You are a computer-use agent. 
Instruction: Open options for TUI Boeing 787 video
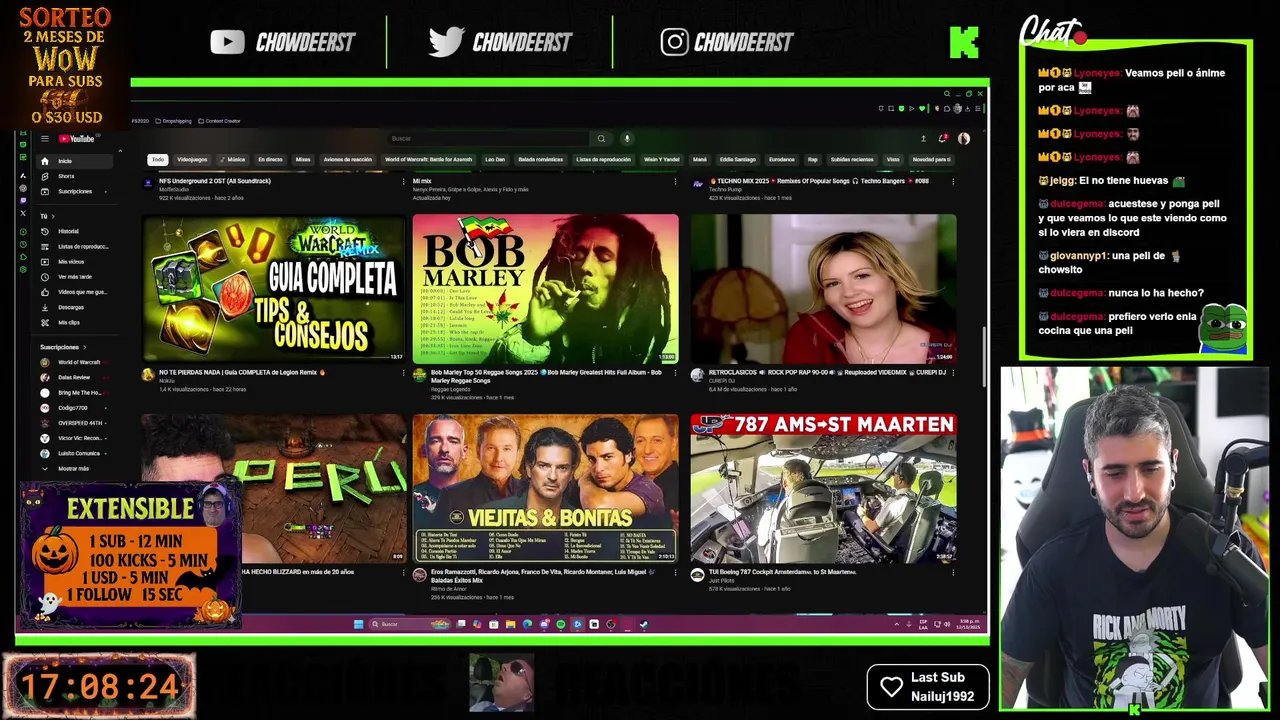click(953, 573)
